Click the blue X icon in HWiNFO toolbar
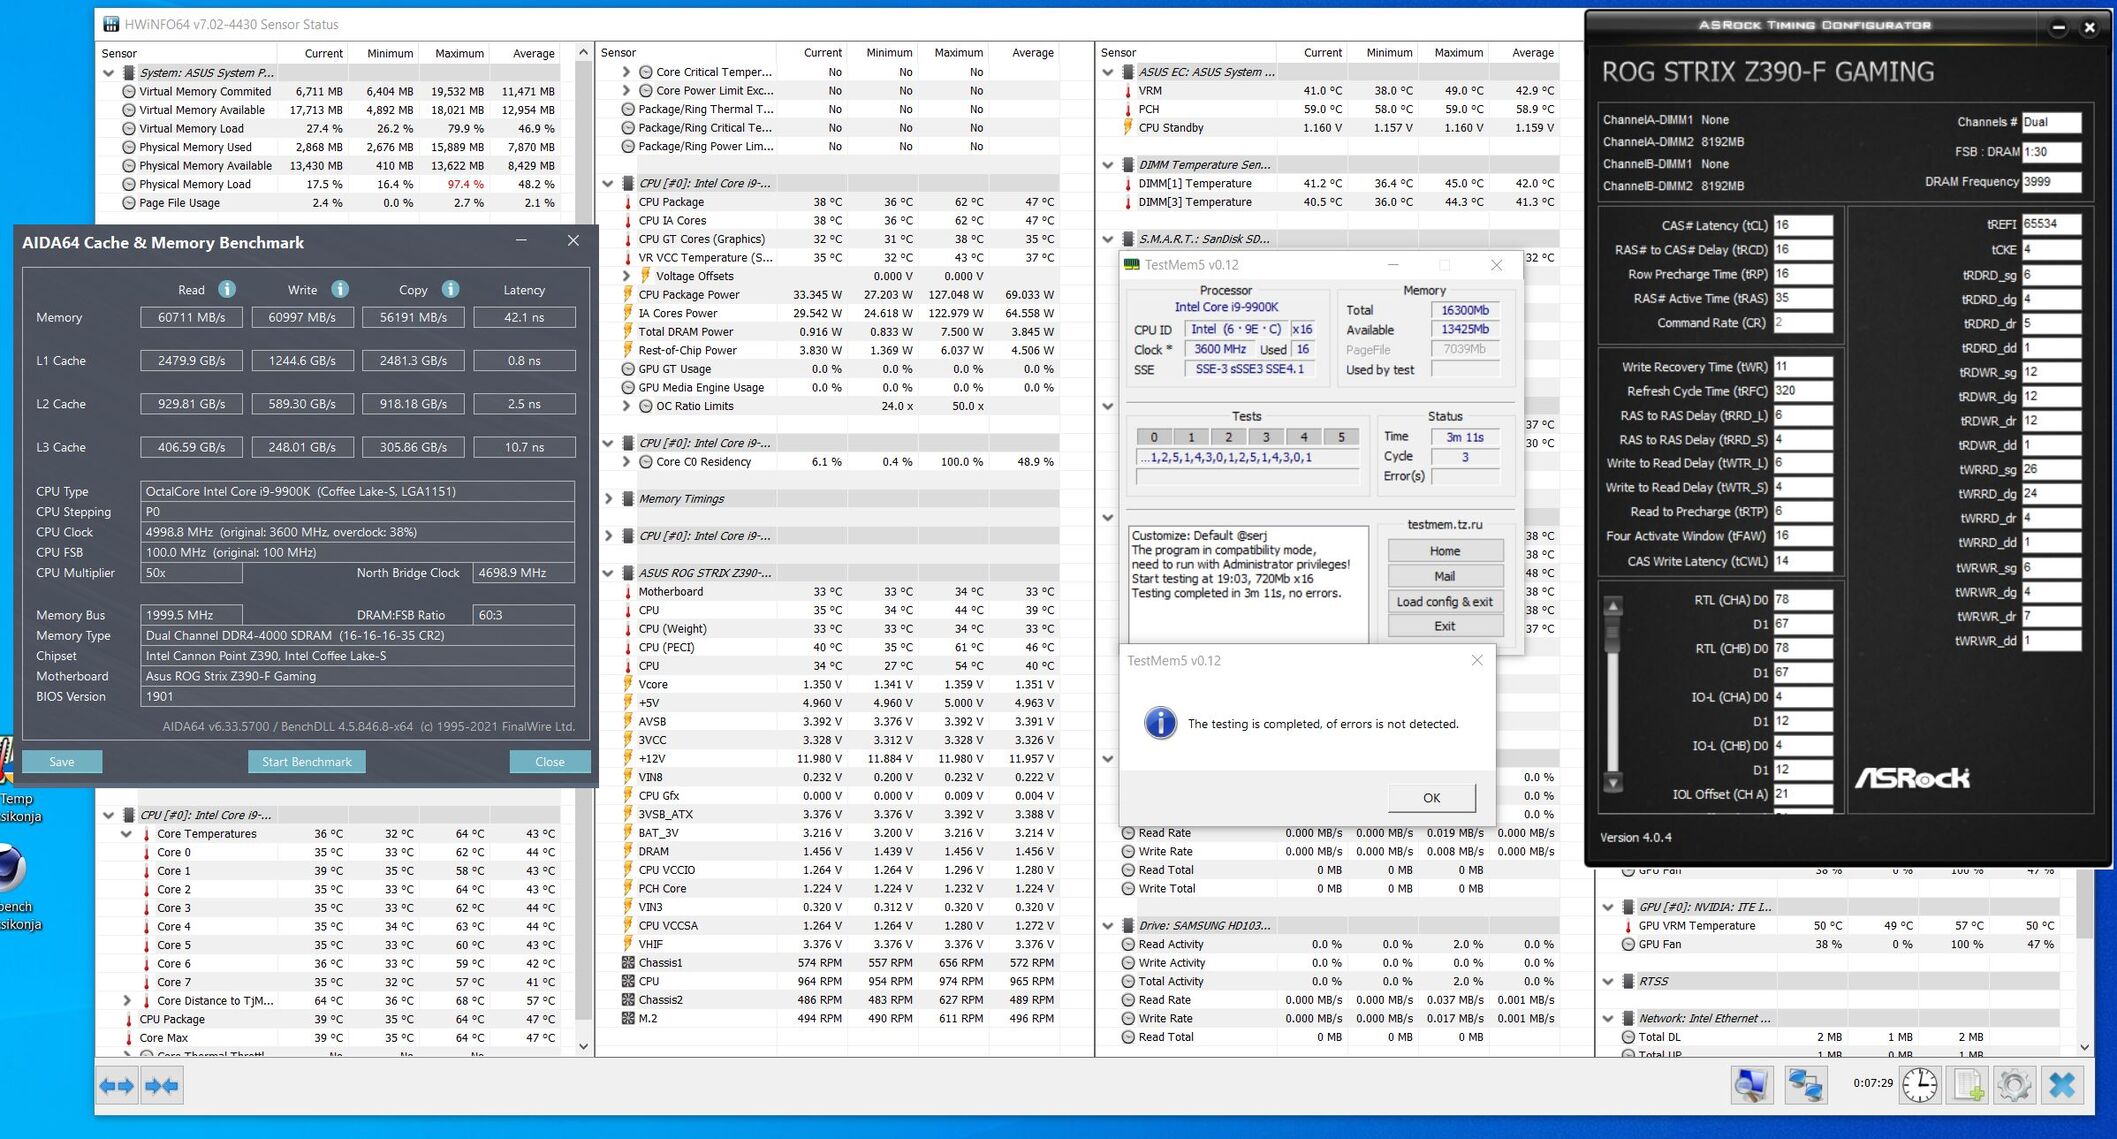 [2062, 1085]
